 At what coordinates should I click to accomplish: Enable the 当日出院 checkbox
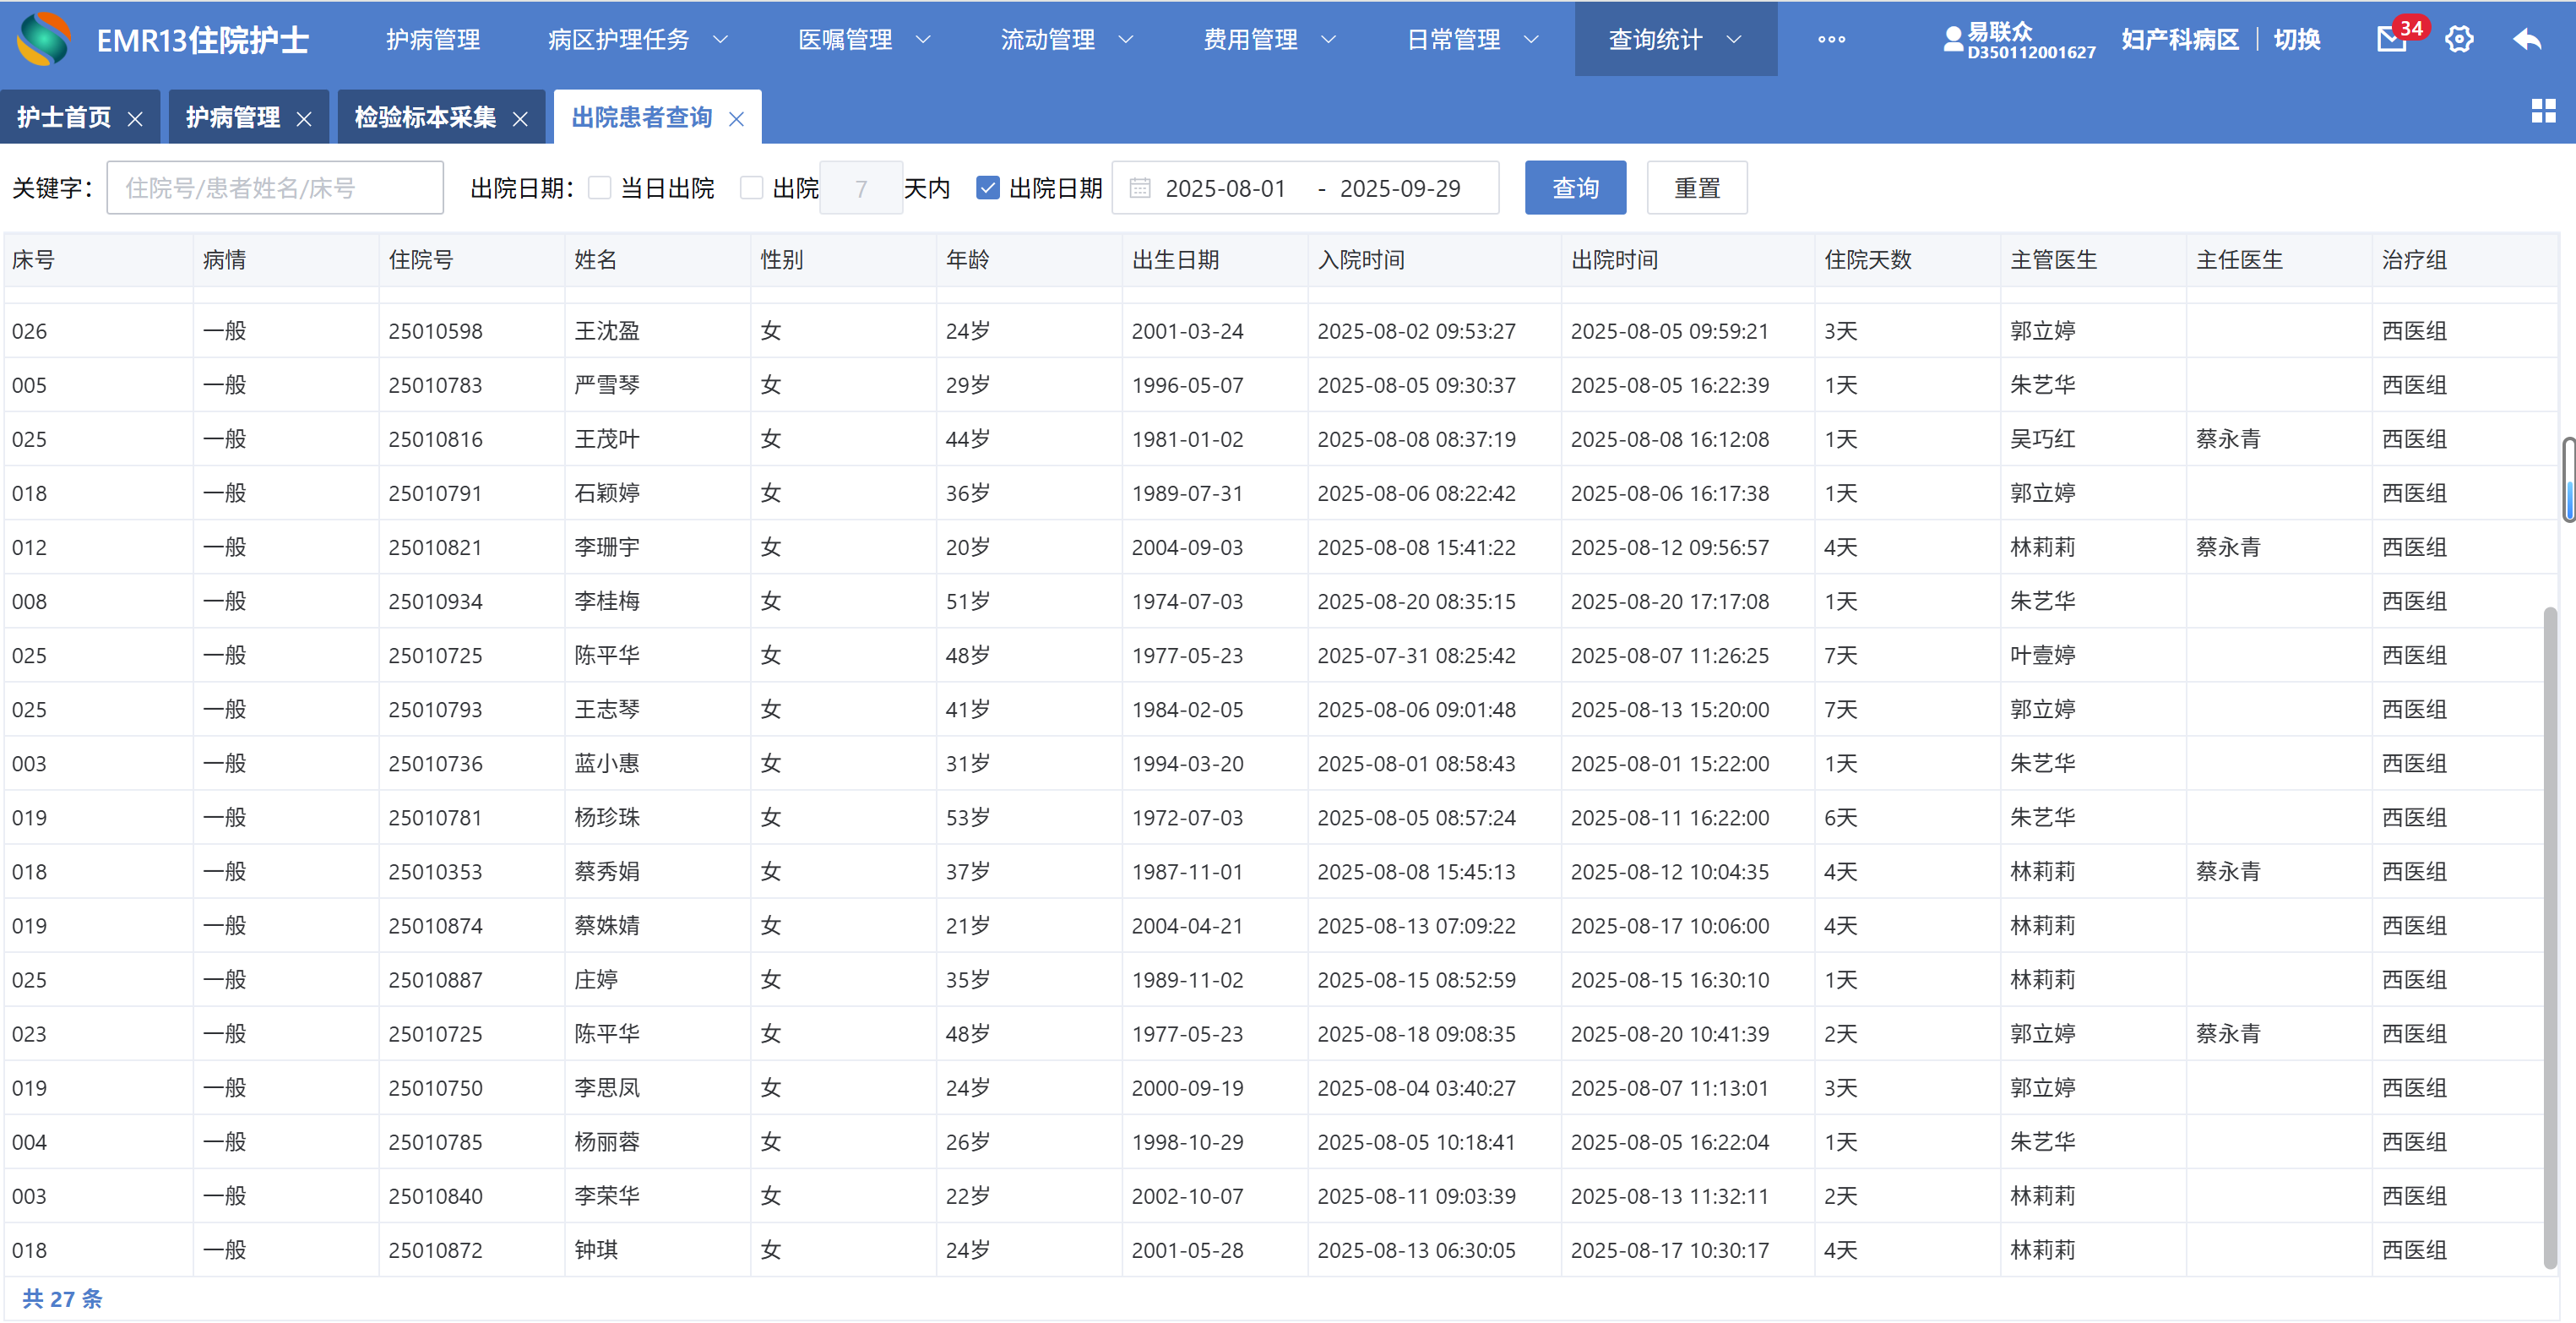(x=600, y=188)
